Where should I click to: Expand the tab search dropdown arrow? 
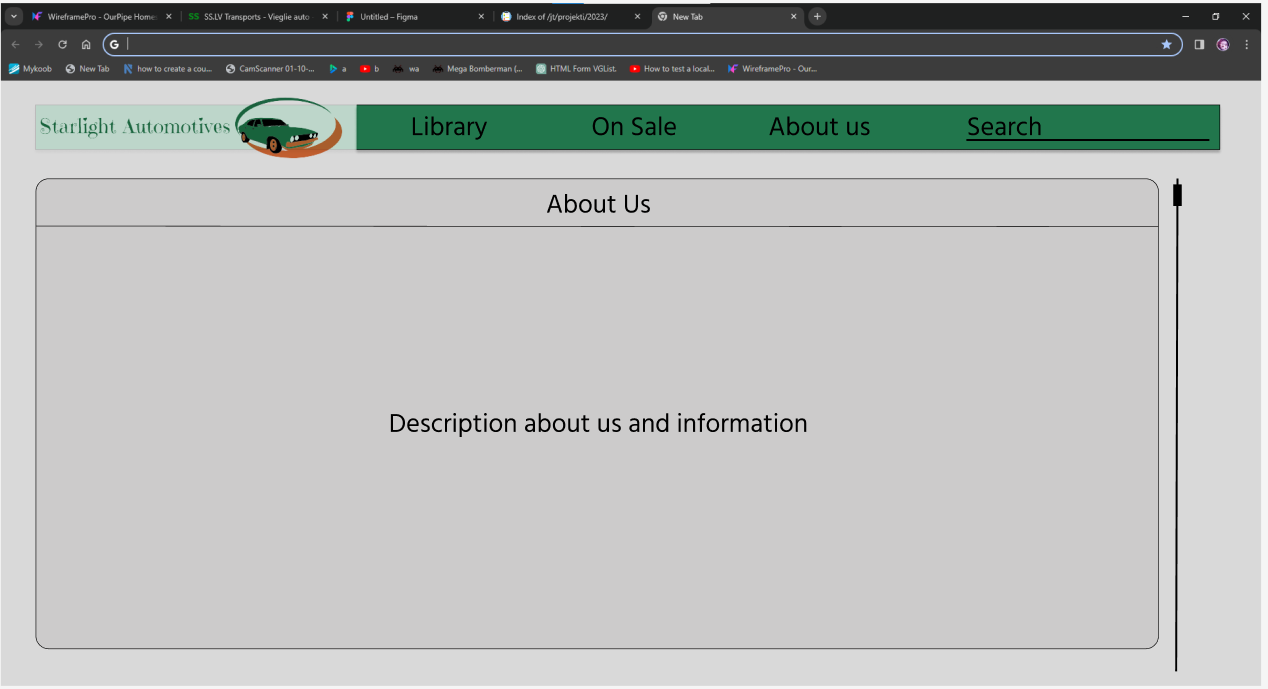tap(14, 16)
